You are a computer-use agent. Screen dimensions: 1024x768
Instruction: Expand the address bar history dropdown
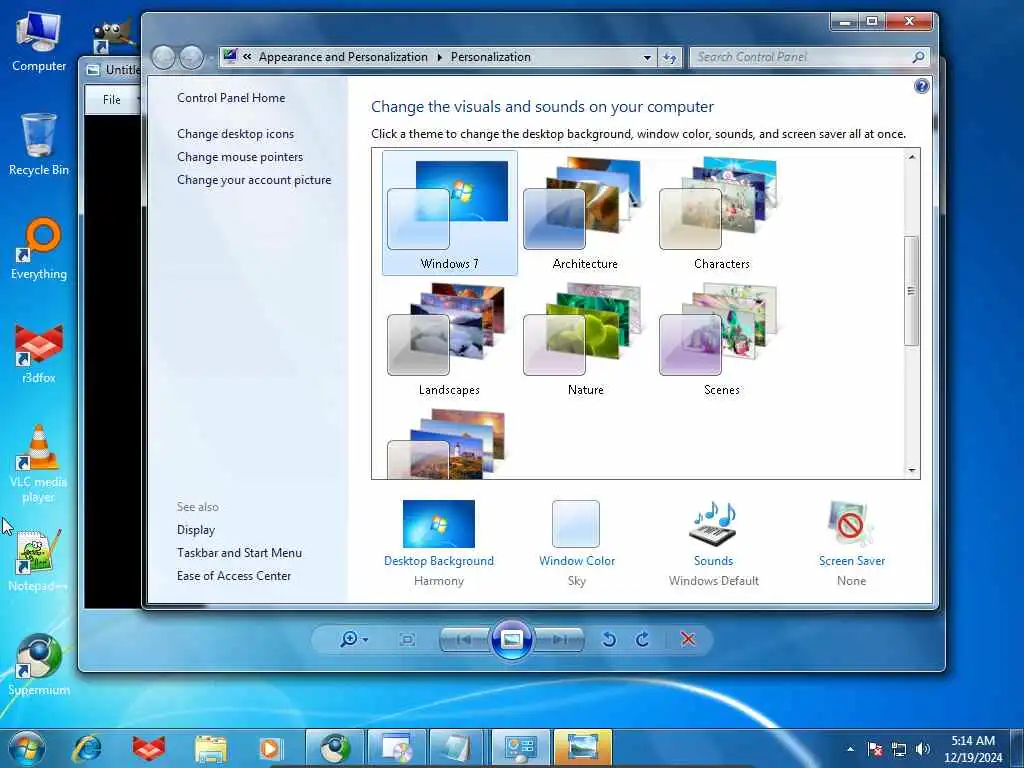647,57
